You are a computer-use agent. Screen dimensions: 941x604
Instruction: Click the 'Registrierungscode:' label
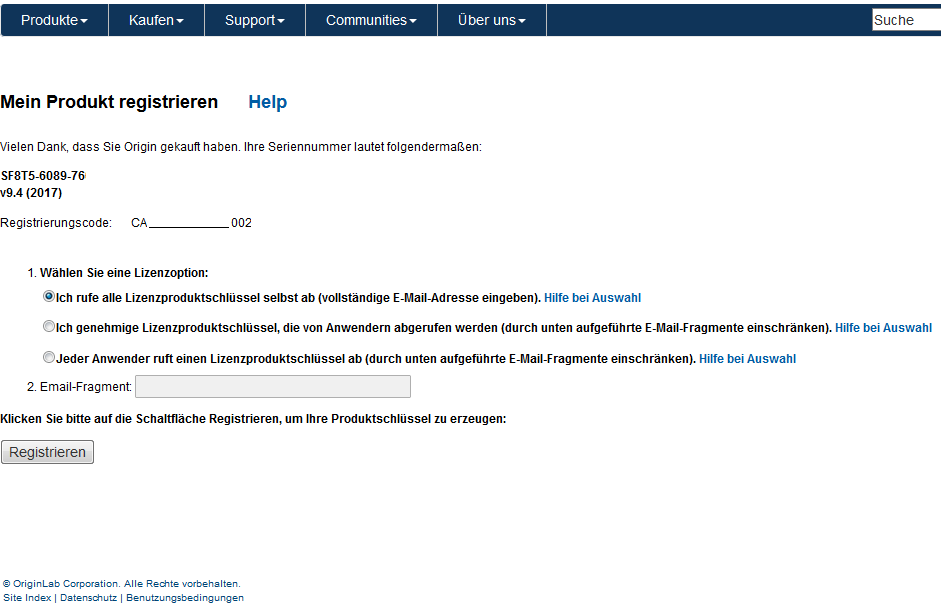[x=56, y=223]
